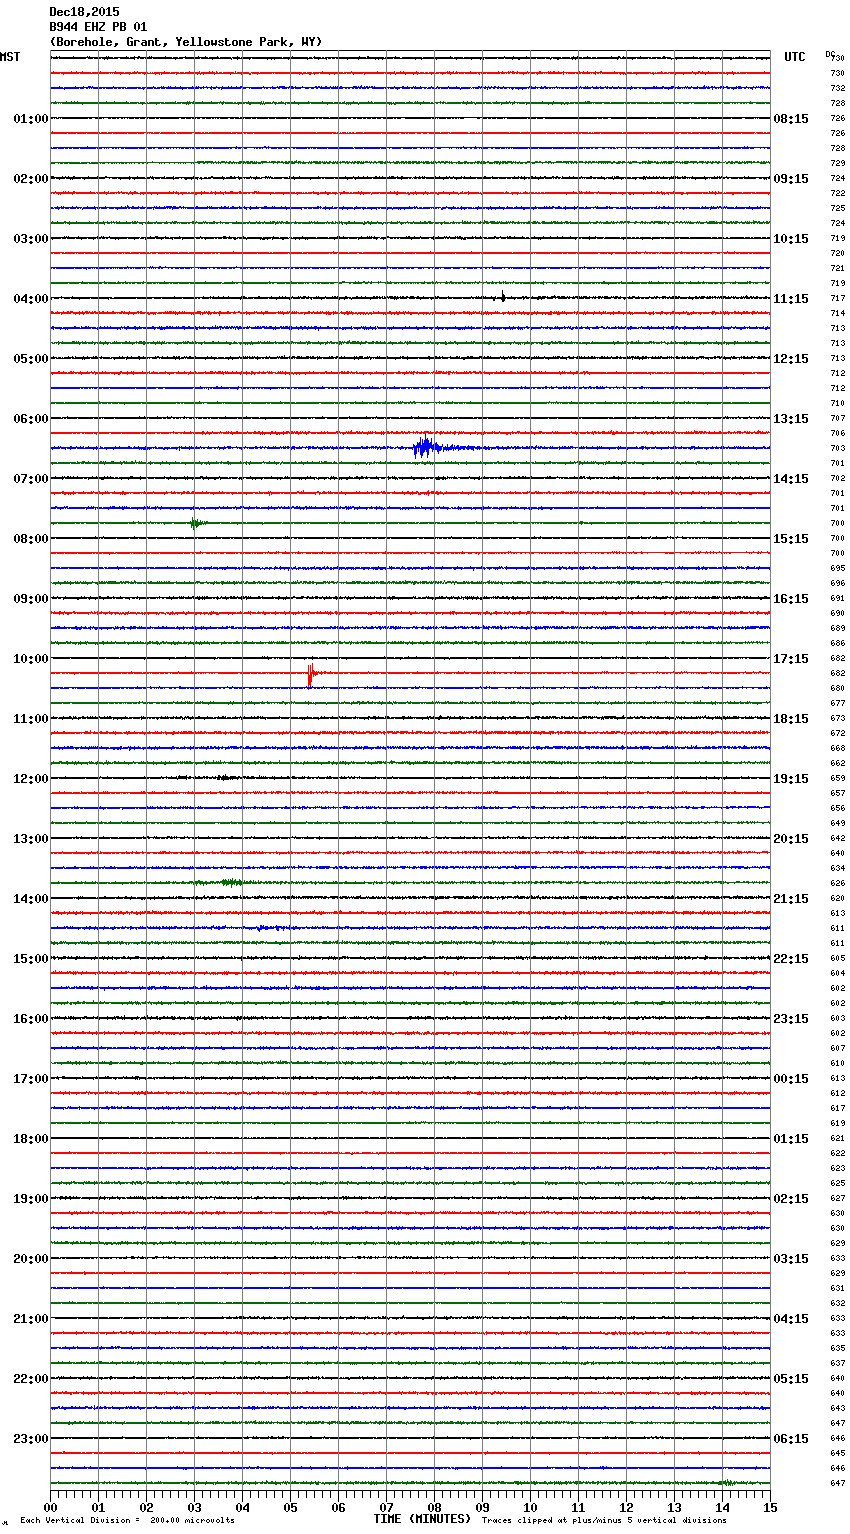Select the "07:00" MST hour label

click(x=31, y=479)
